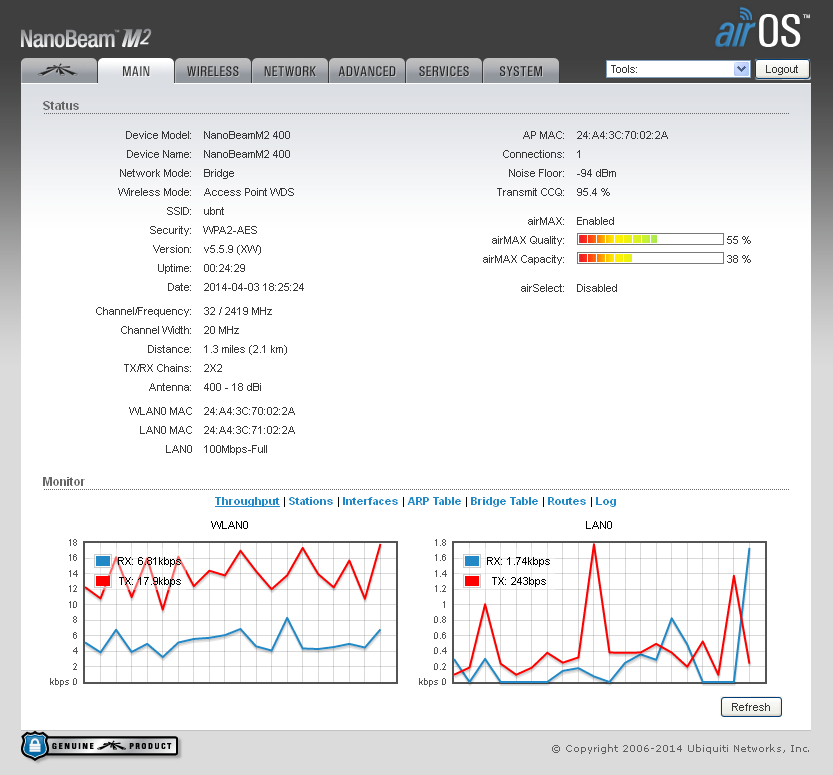
Task: Open the Throughput monitor link
Action: pyautogui.click(x=247, y=501)
